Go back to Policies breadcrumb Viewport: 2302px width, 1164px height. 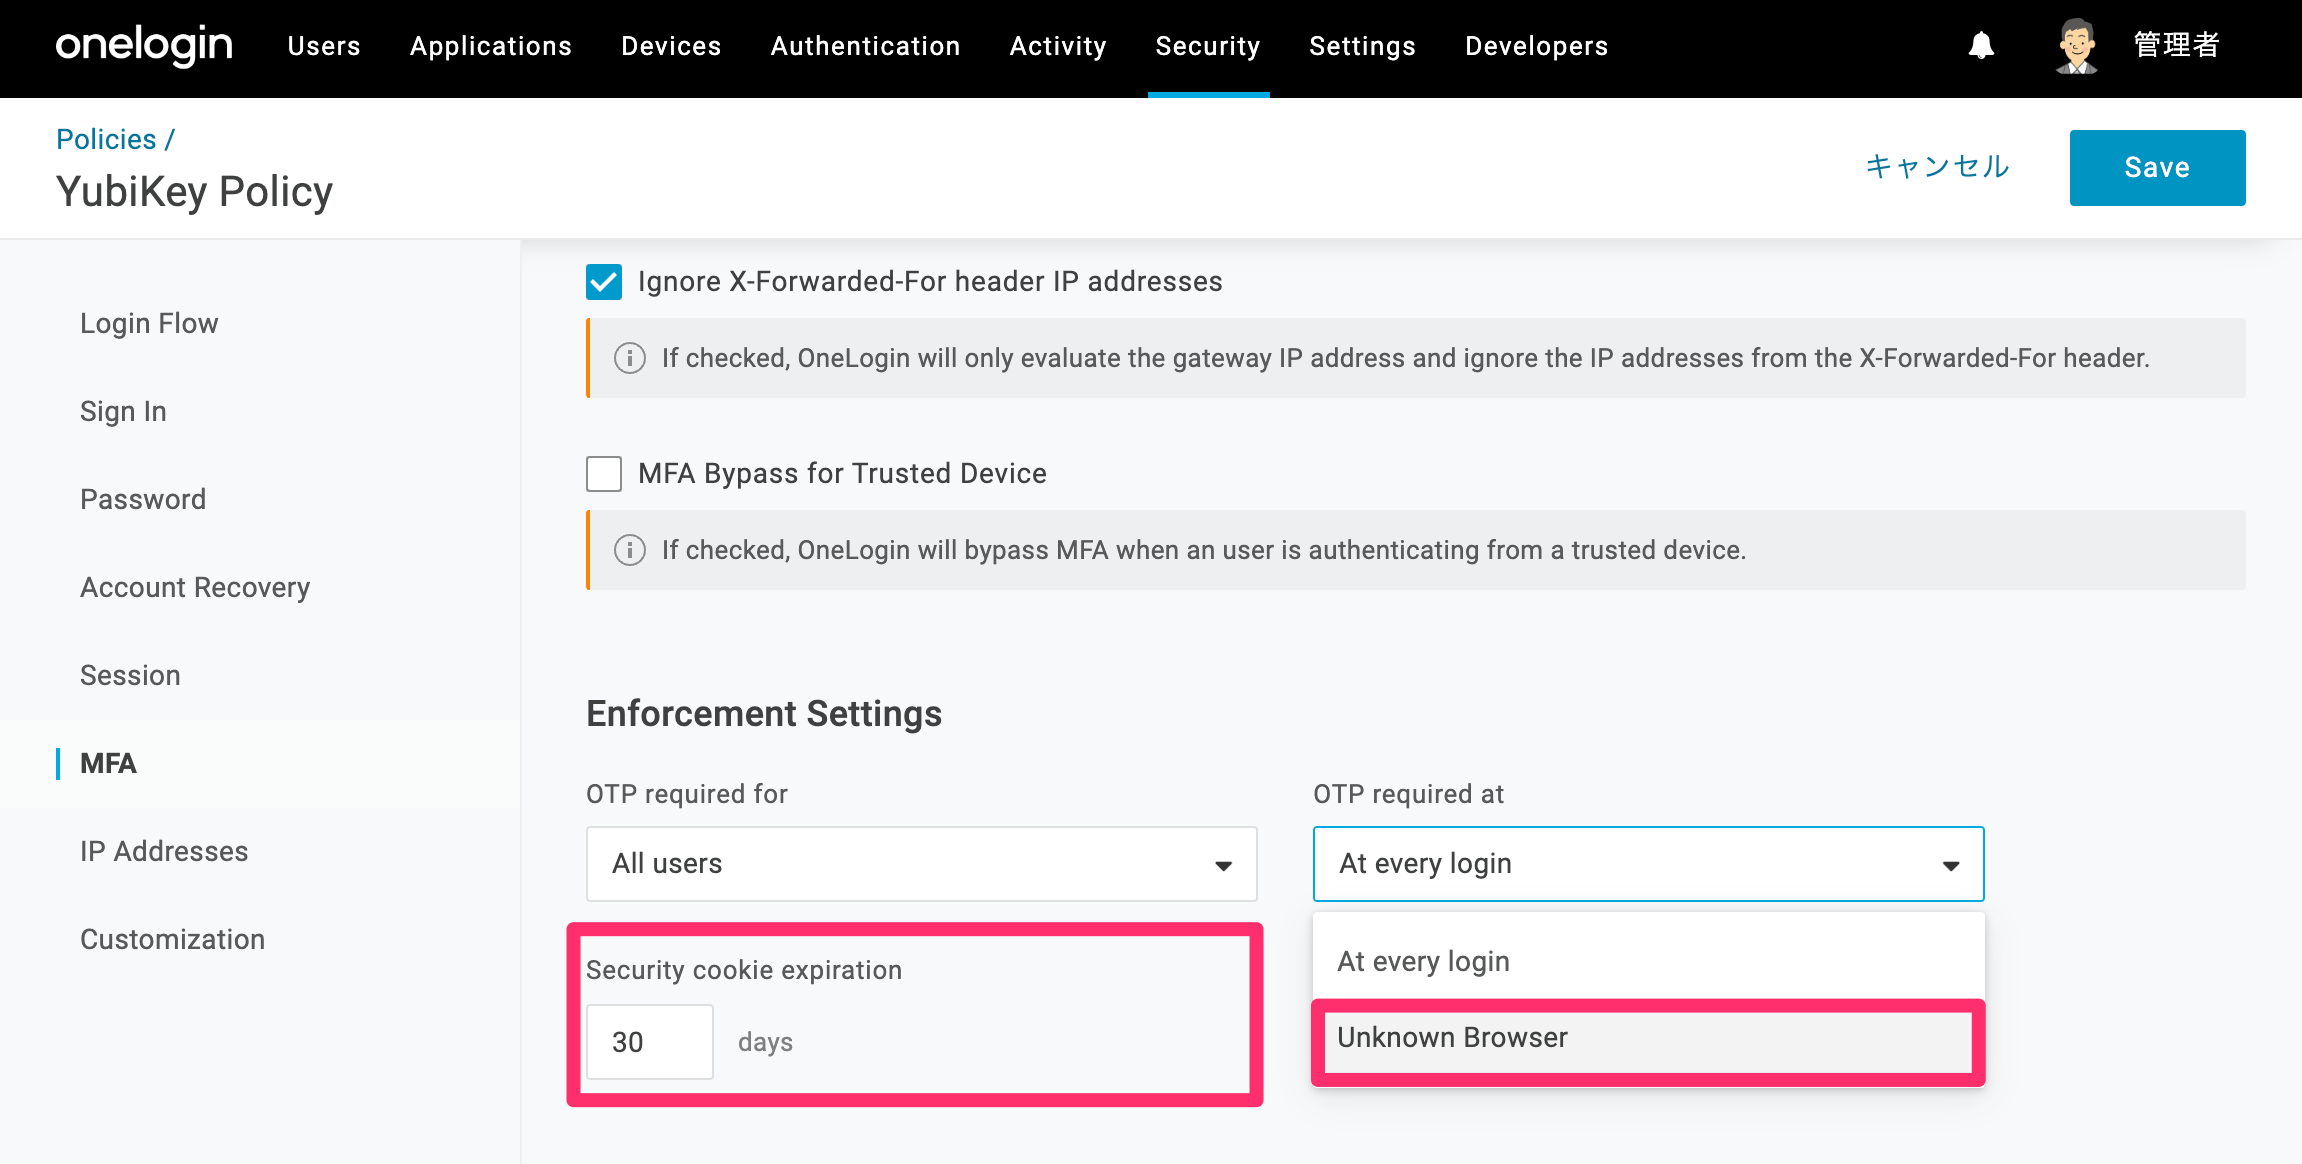coord(106,139)
